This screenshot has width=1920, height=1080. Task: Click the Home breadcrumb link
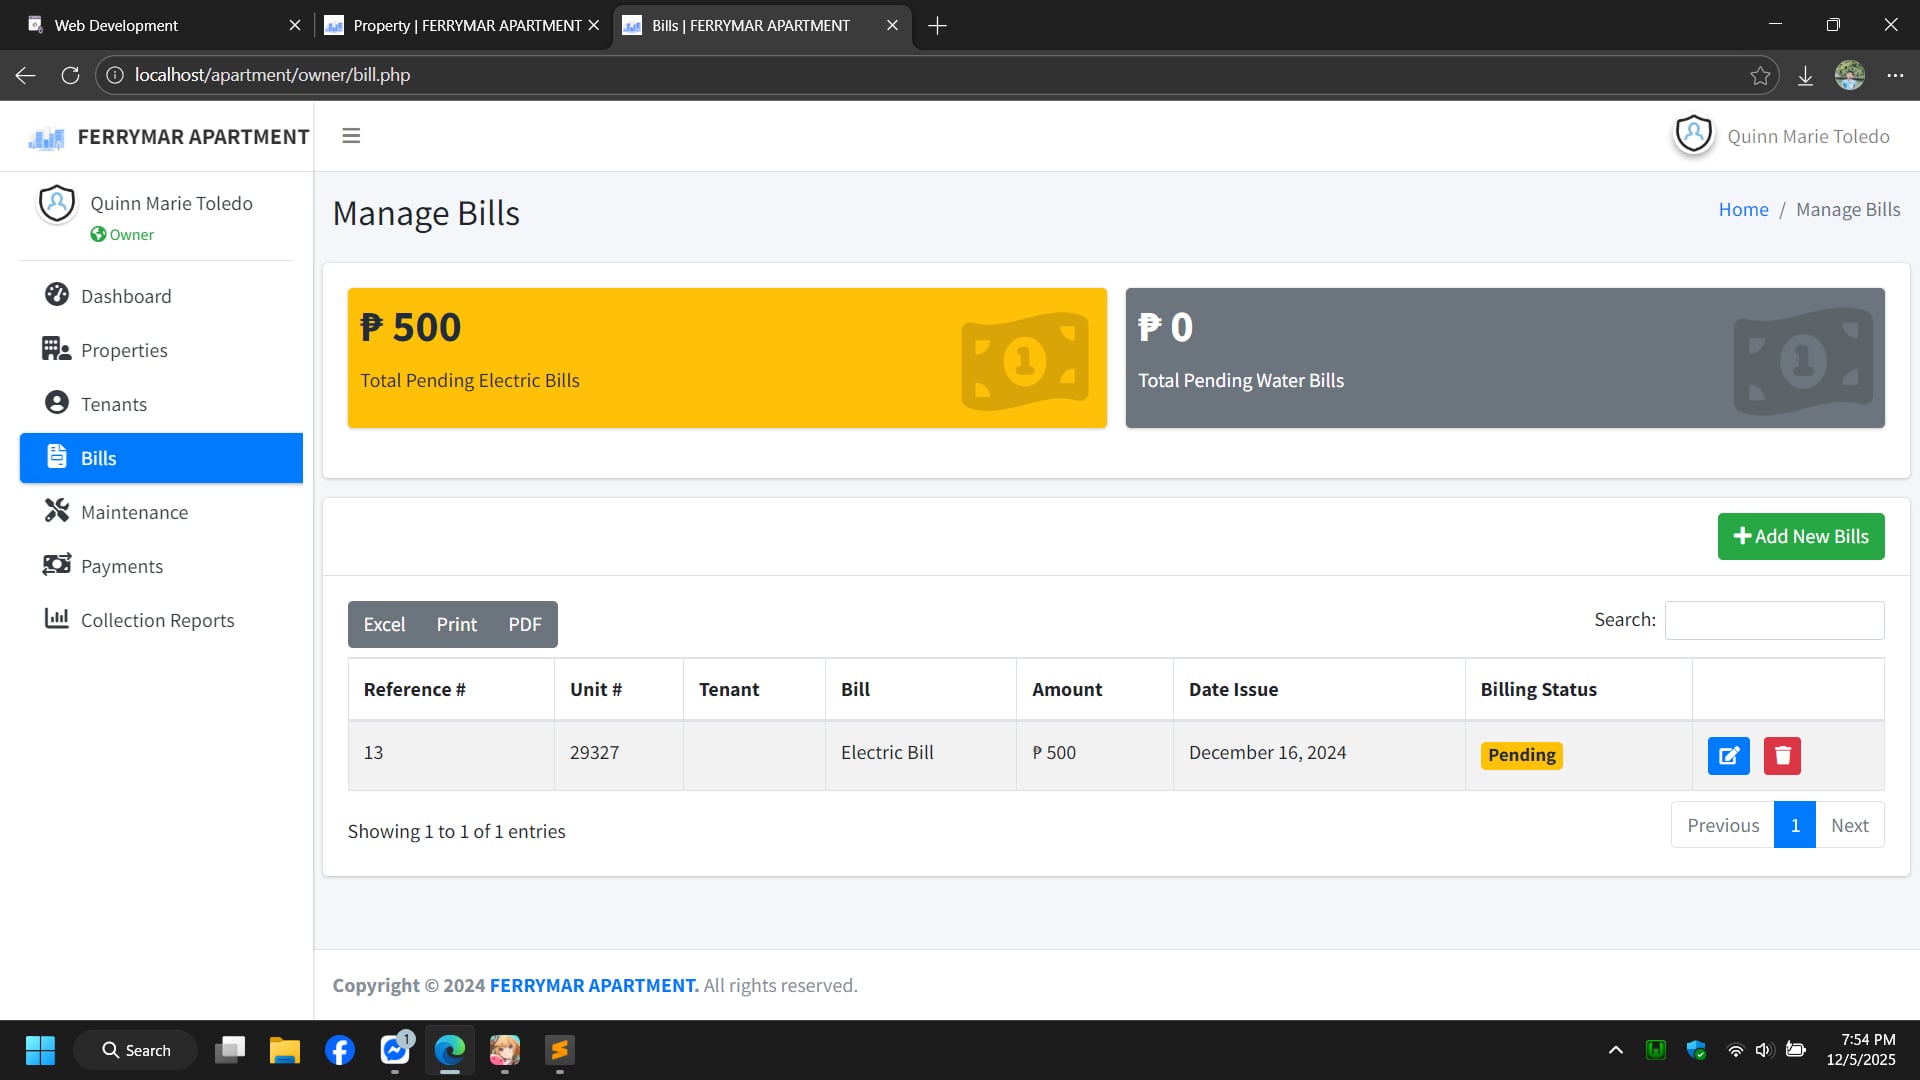pos(1743,209)
